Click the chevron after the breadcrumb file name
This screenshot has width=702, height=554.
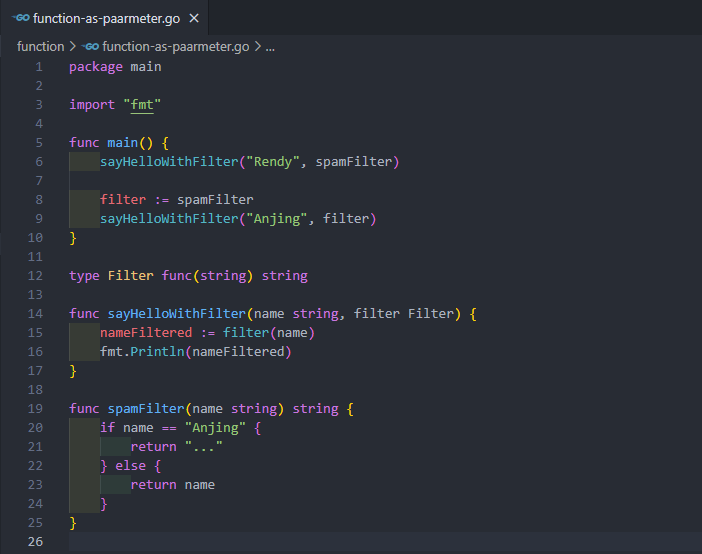257,47
